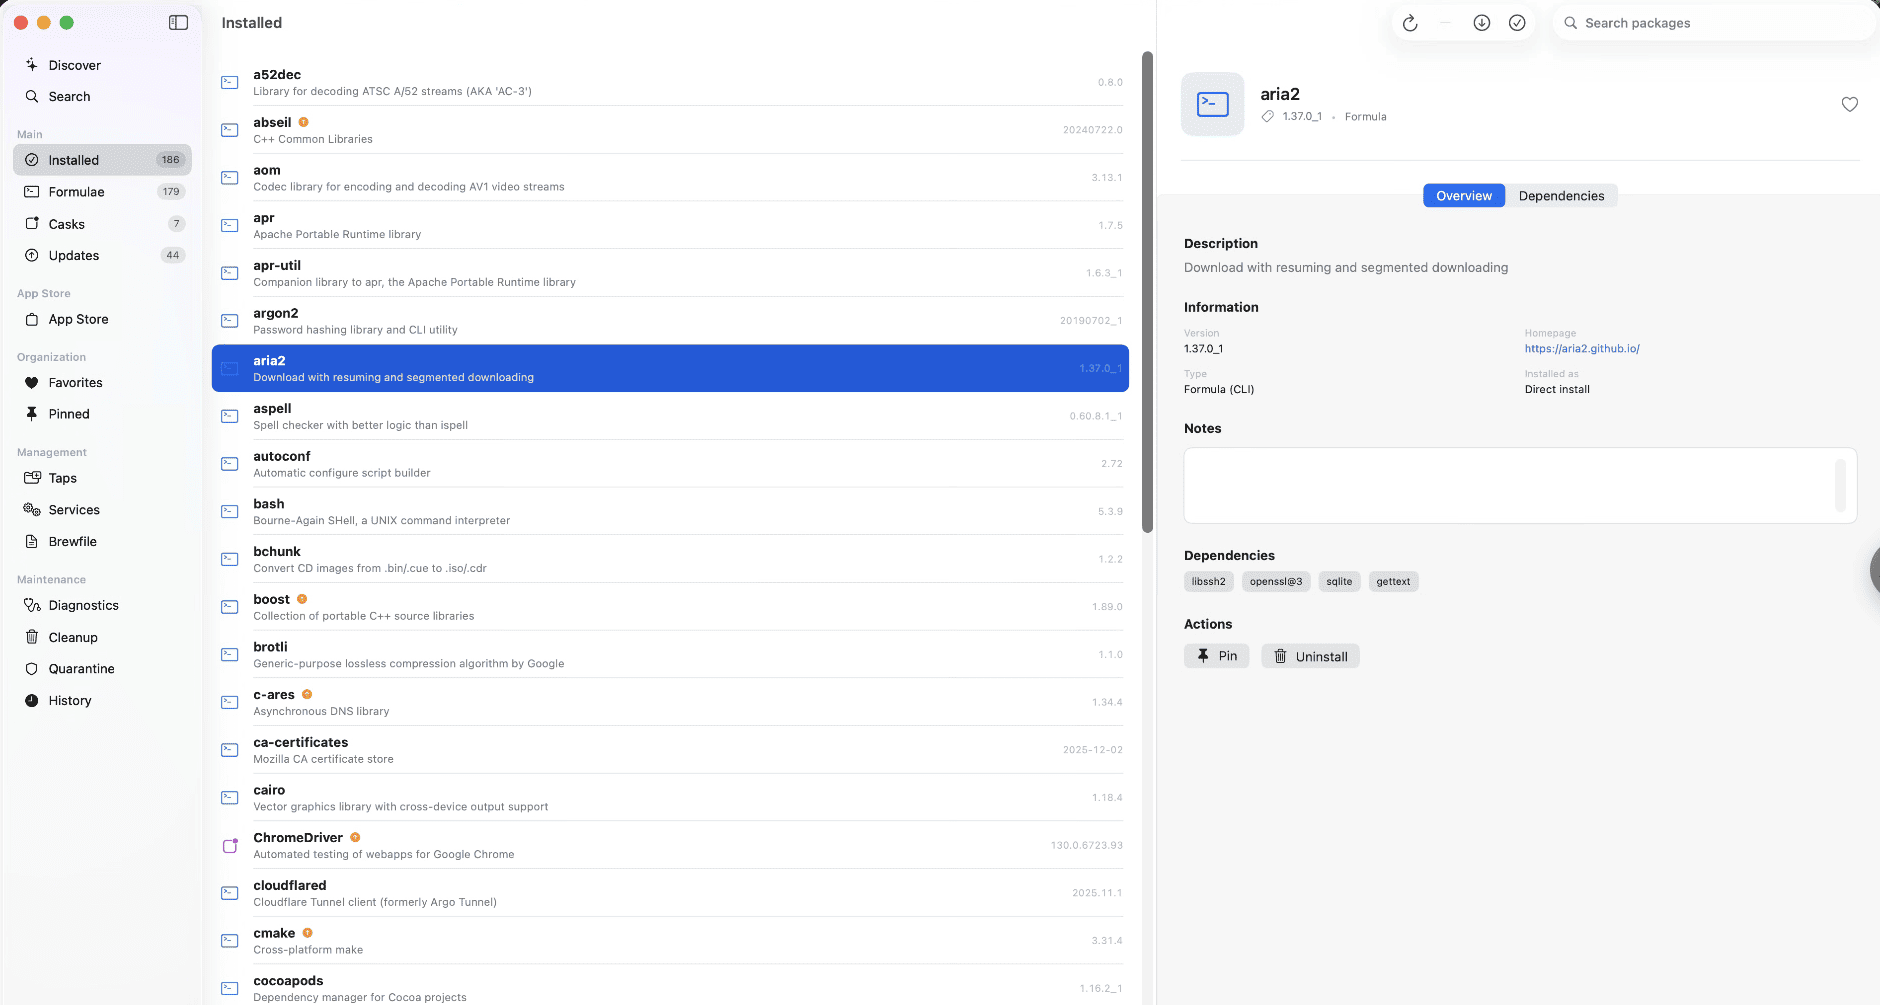Uninstall the aria2 package
The height and width of the screenshot is (1005, 1880).
click(x=1310, y=656)
